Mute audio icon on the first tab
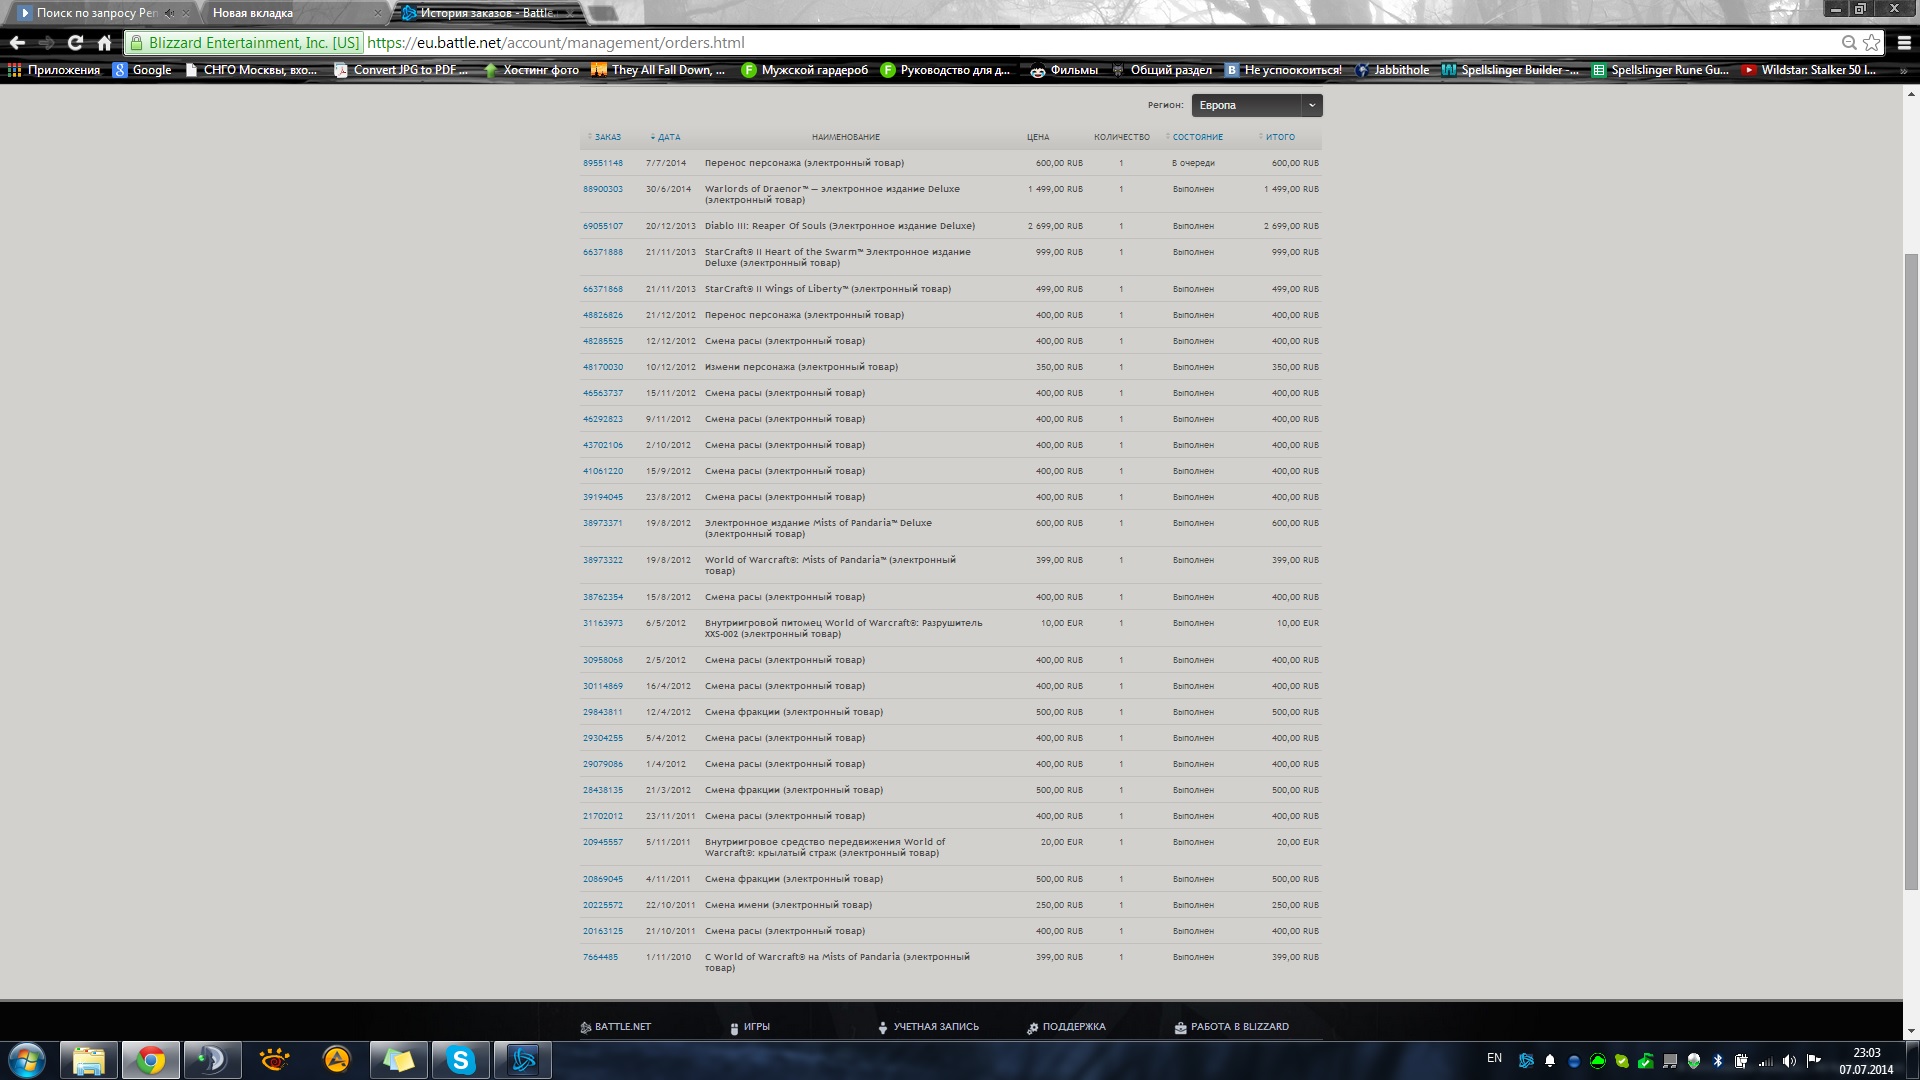The image size is (1920, 1080). click(x=169, y=13)
